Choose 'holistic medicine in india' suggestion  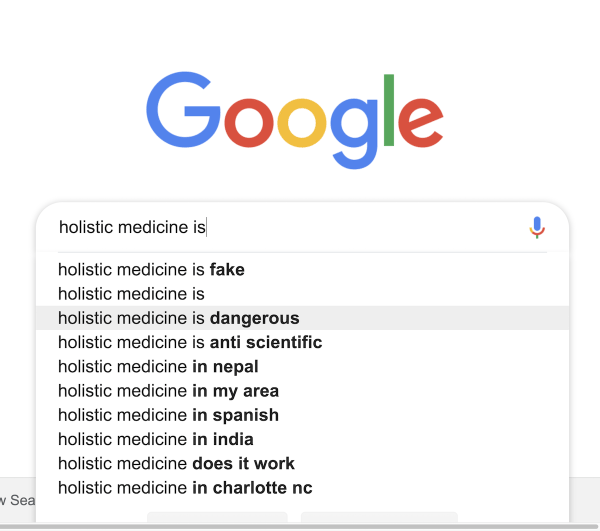point(155,439)
